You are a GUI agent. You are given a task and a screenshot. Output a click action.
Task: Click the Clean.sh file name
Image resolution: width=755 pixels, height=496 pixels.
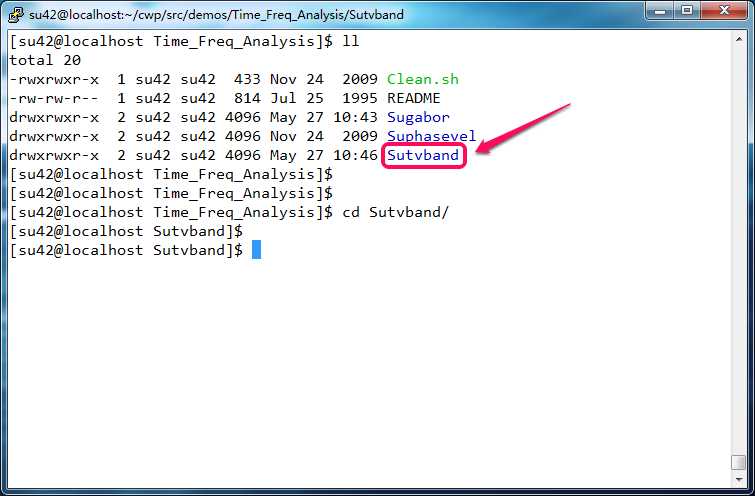click(423, 79)
